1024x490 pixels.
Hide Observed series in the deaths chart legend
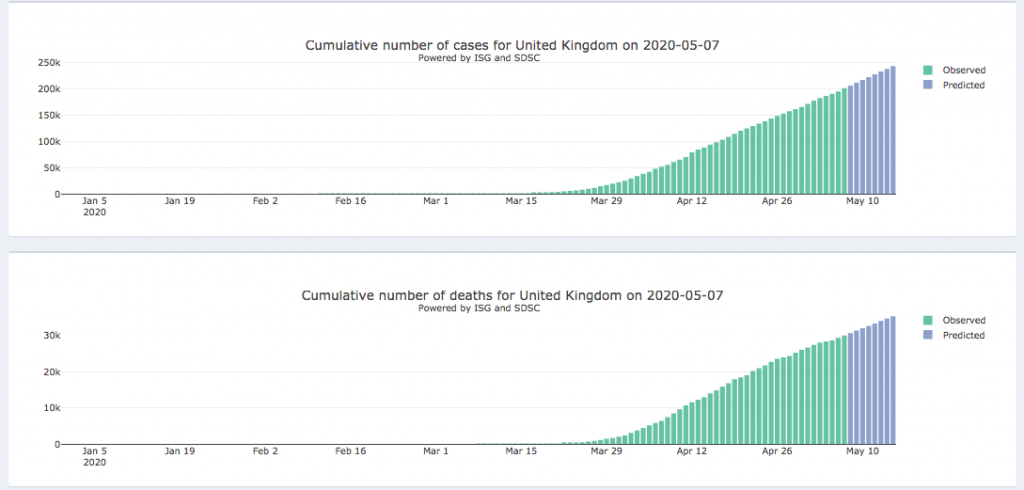pyautogui.click(x=963, y=320)
